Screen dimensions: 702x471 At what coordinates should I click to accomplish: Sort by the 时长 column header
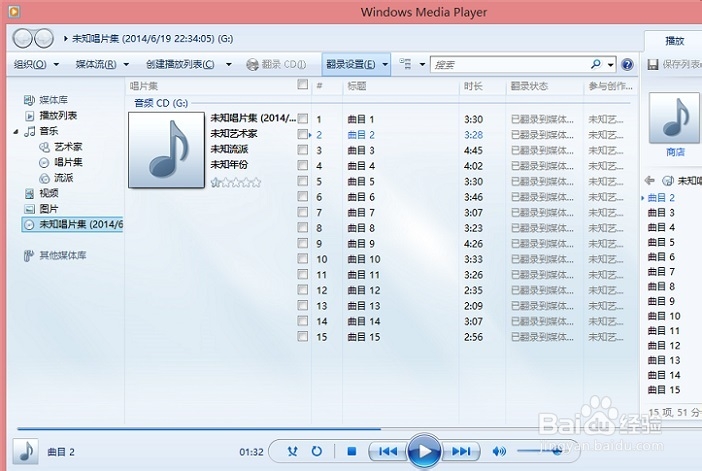(x=473, y=86)
